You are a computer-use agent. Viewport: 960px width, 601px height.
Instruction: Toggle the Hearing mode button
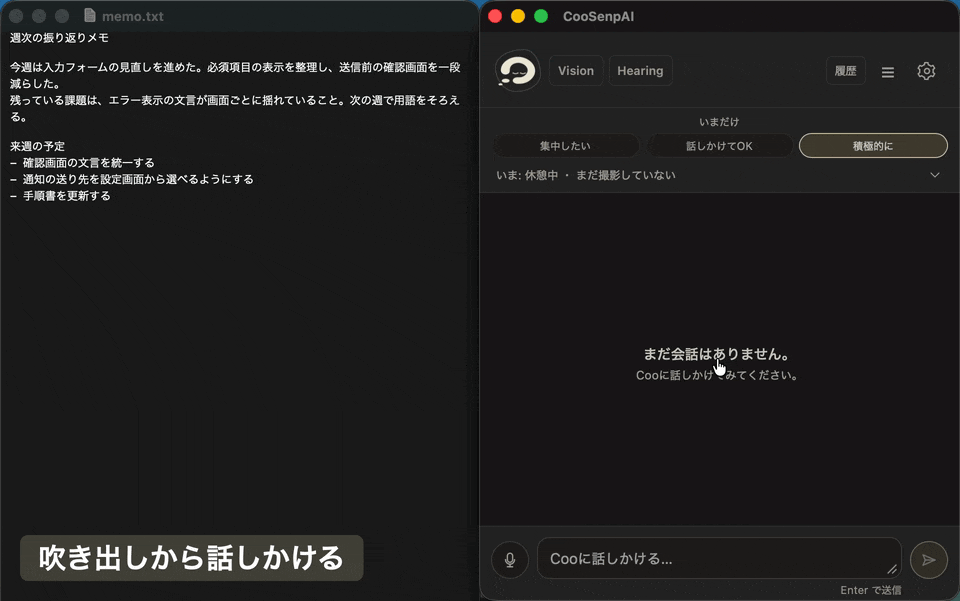point(640,71)
